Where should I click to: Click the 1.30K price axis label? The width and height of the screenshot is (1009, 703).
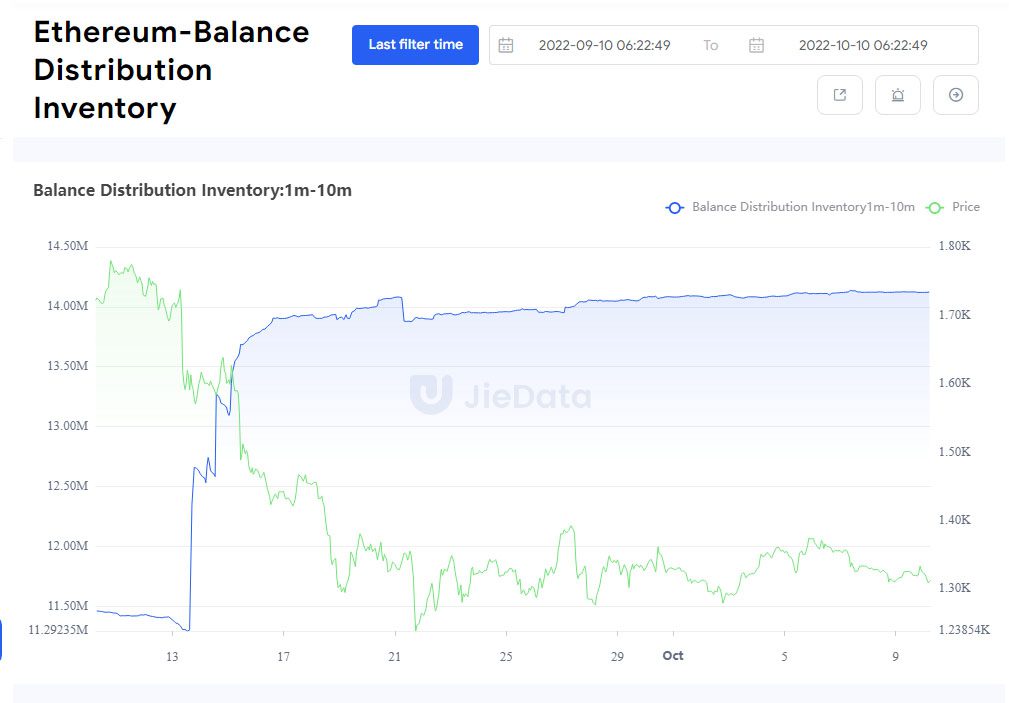(954, 588)
